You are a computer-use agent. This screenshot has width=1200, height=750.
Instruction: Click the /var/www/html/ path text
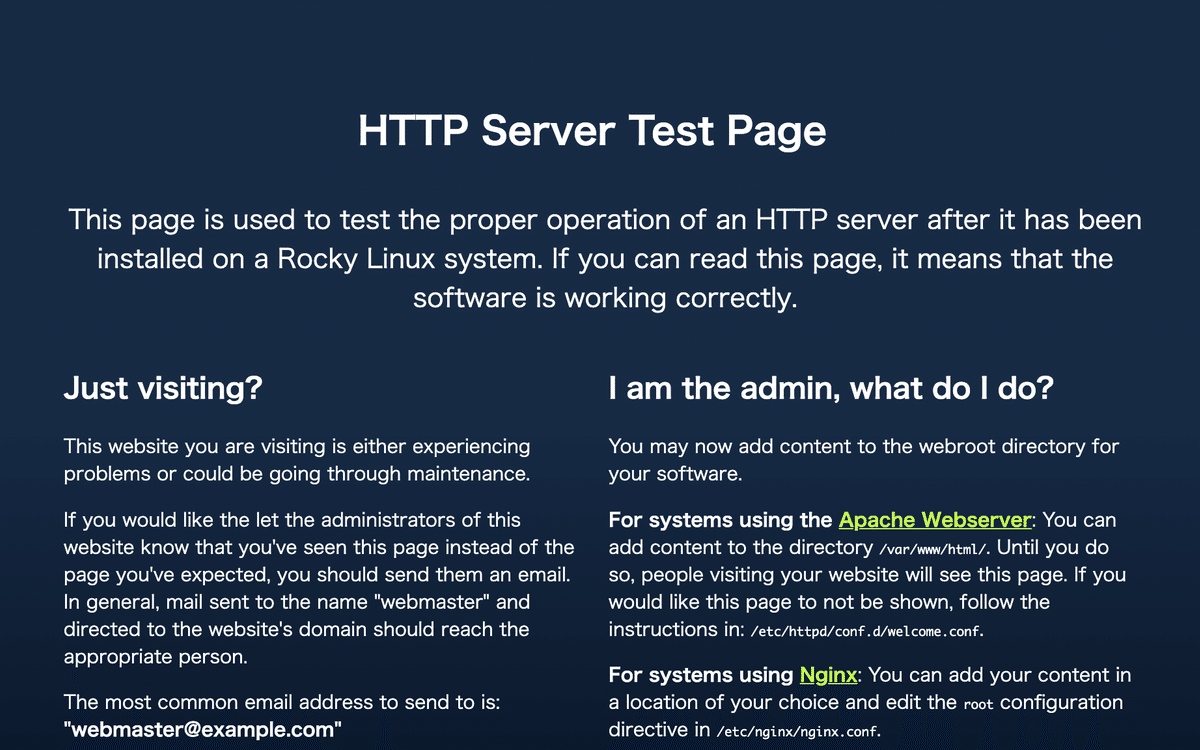pyautogui.click(x=933, y=549)
